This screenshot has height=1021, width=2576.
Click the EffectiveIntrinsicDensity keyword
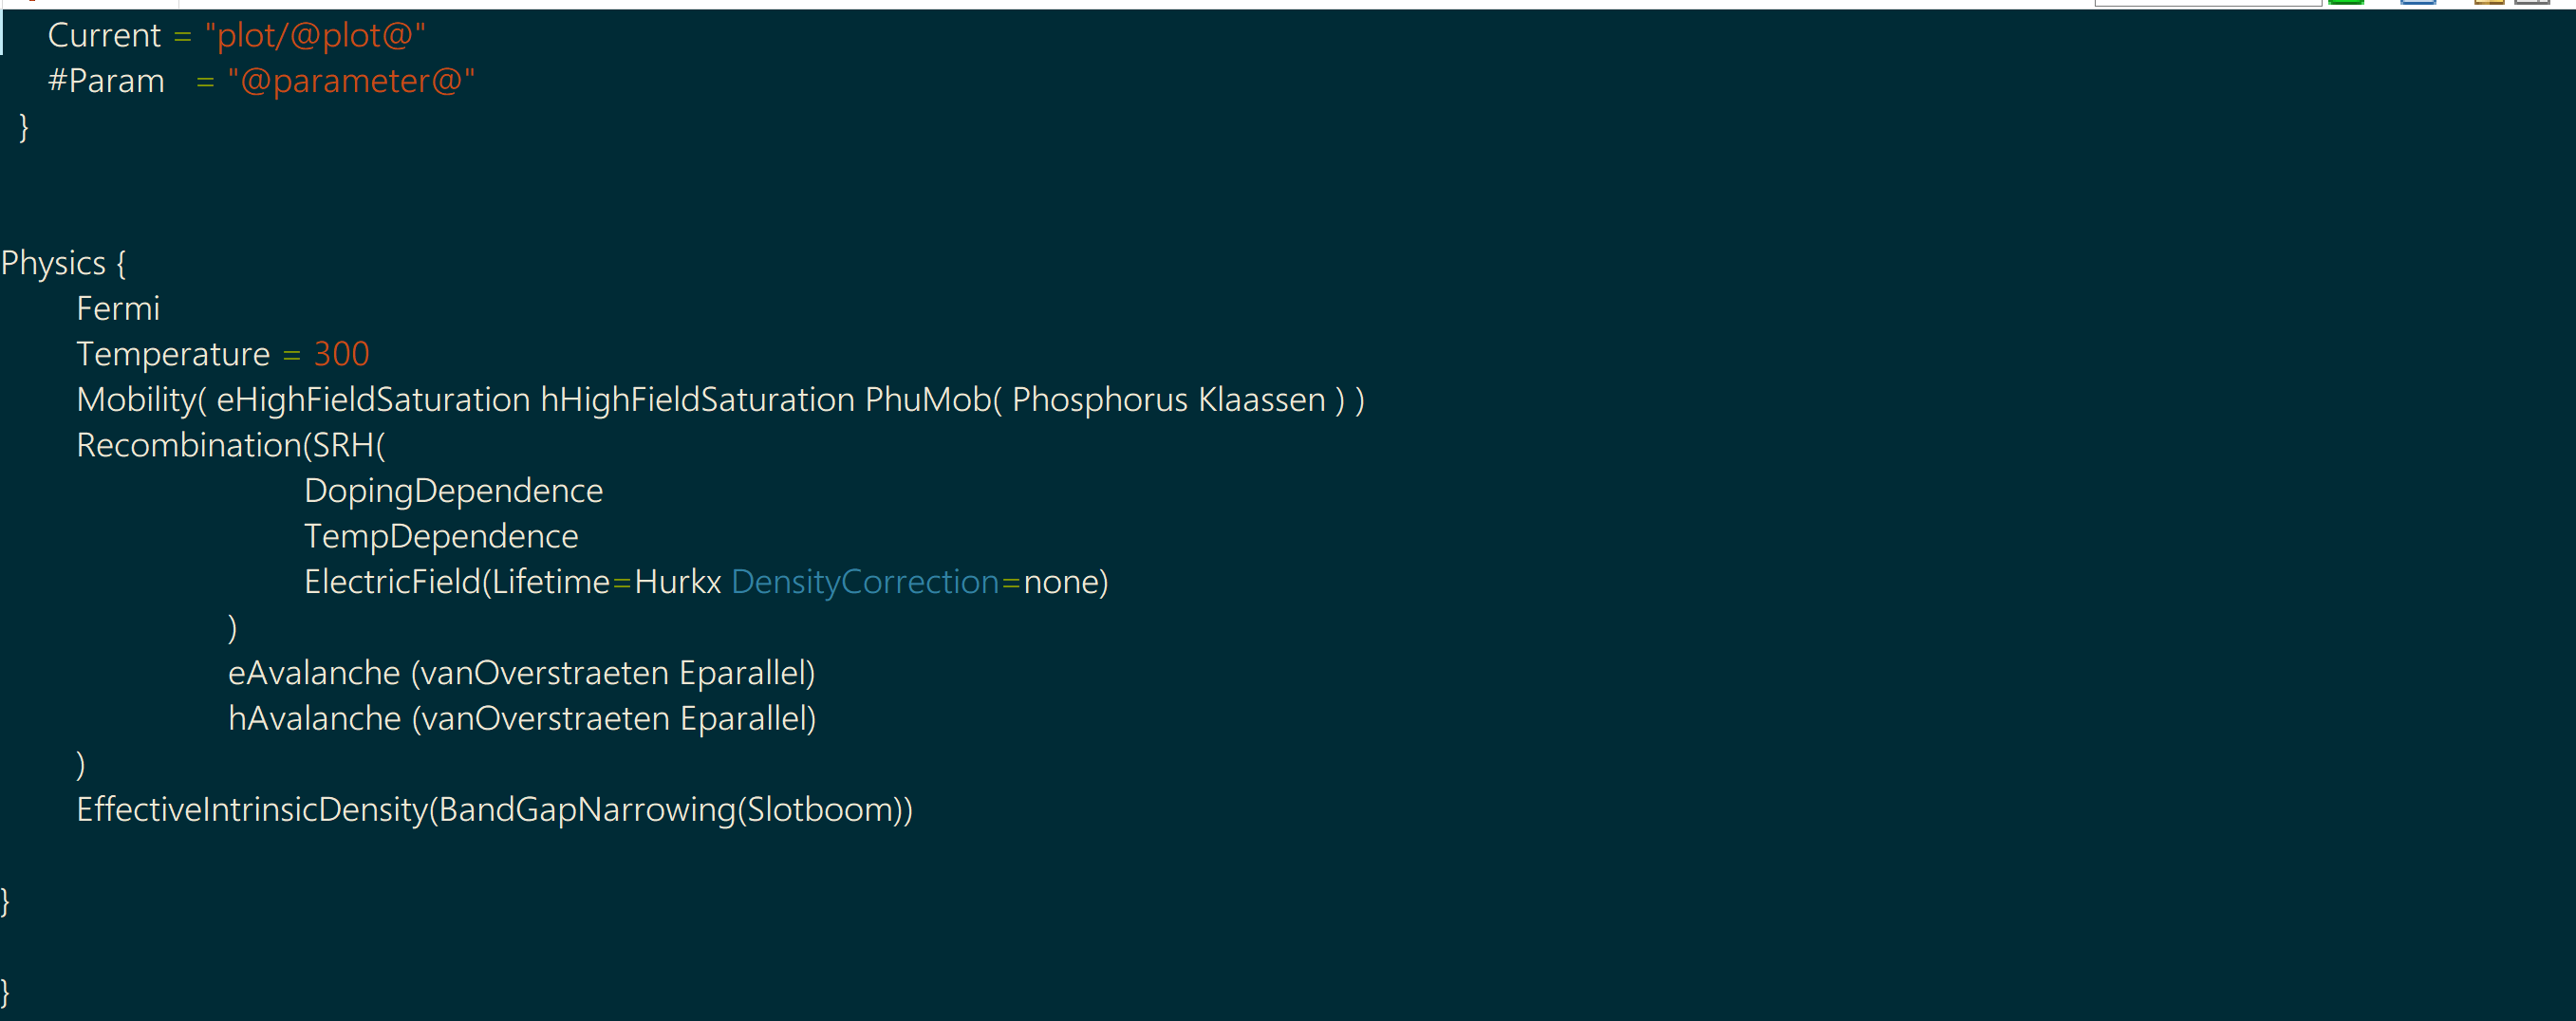[x=252, y=810]
